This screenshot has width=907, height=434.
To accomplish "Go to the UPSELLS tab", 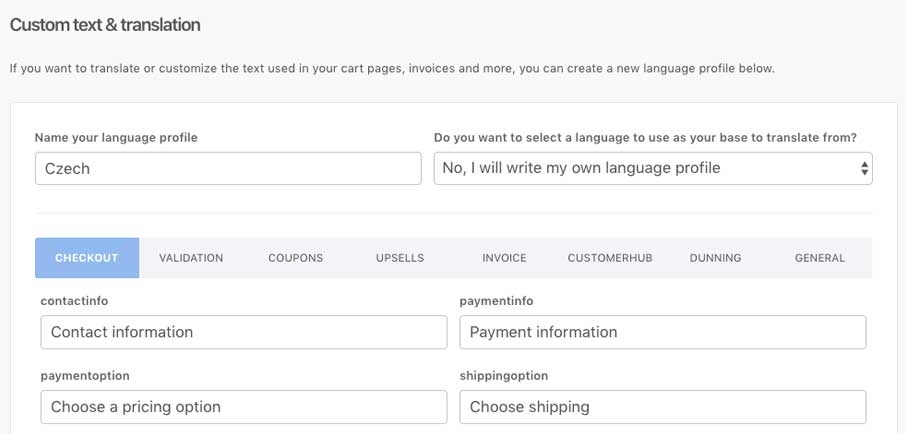I will tap(400, 258).
